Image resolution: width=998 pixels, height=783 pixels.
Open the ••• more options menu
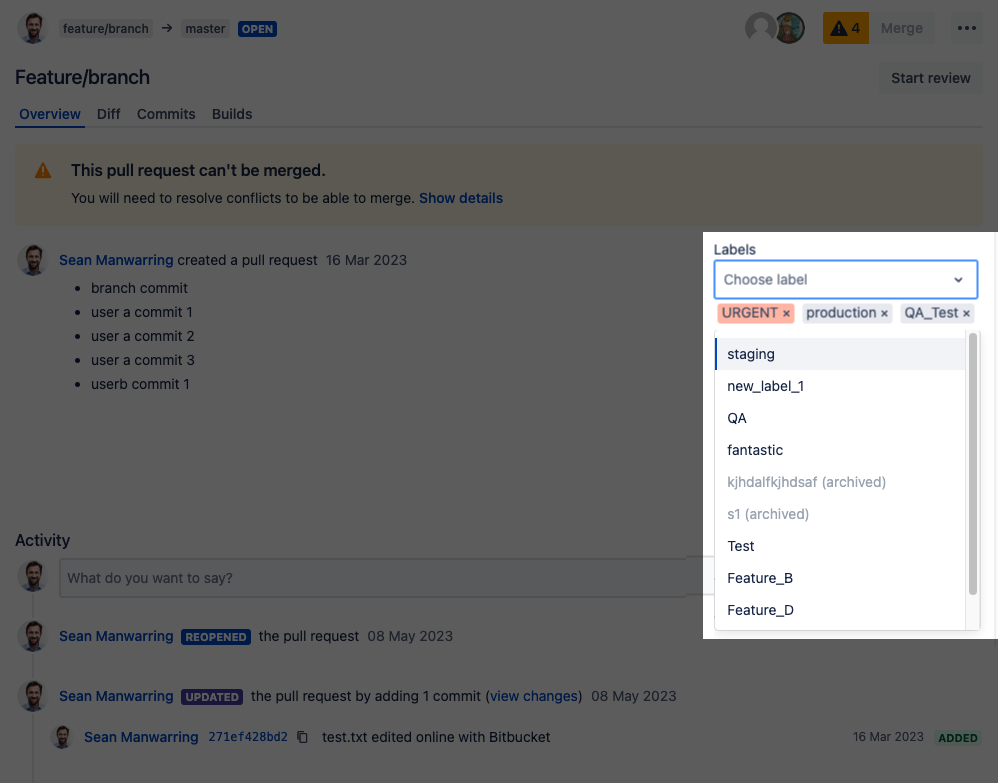point(965,28)
